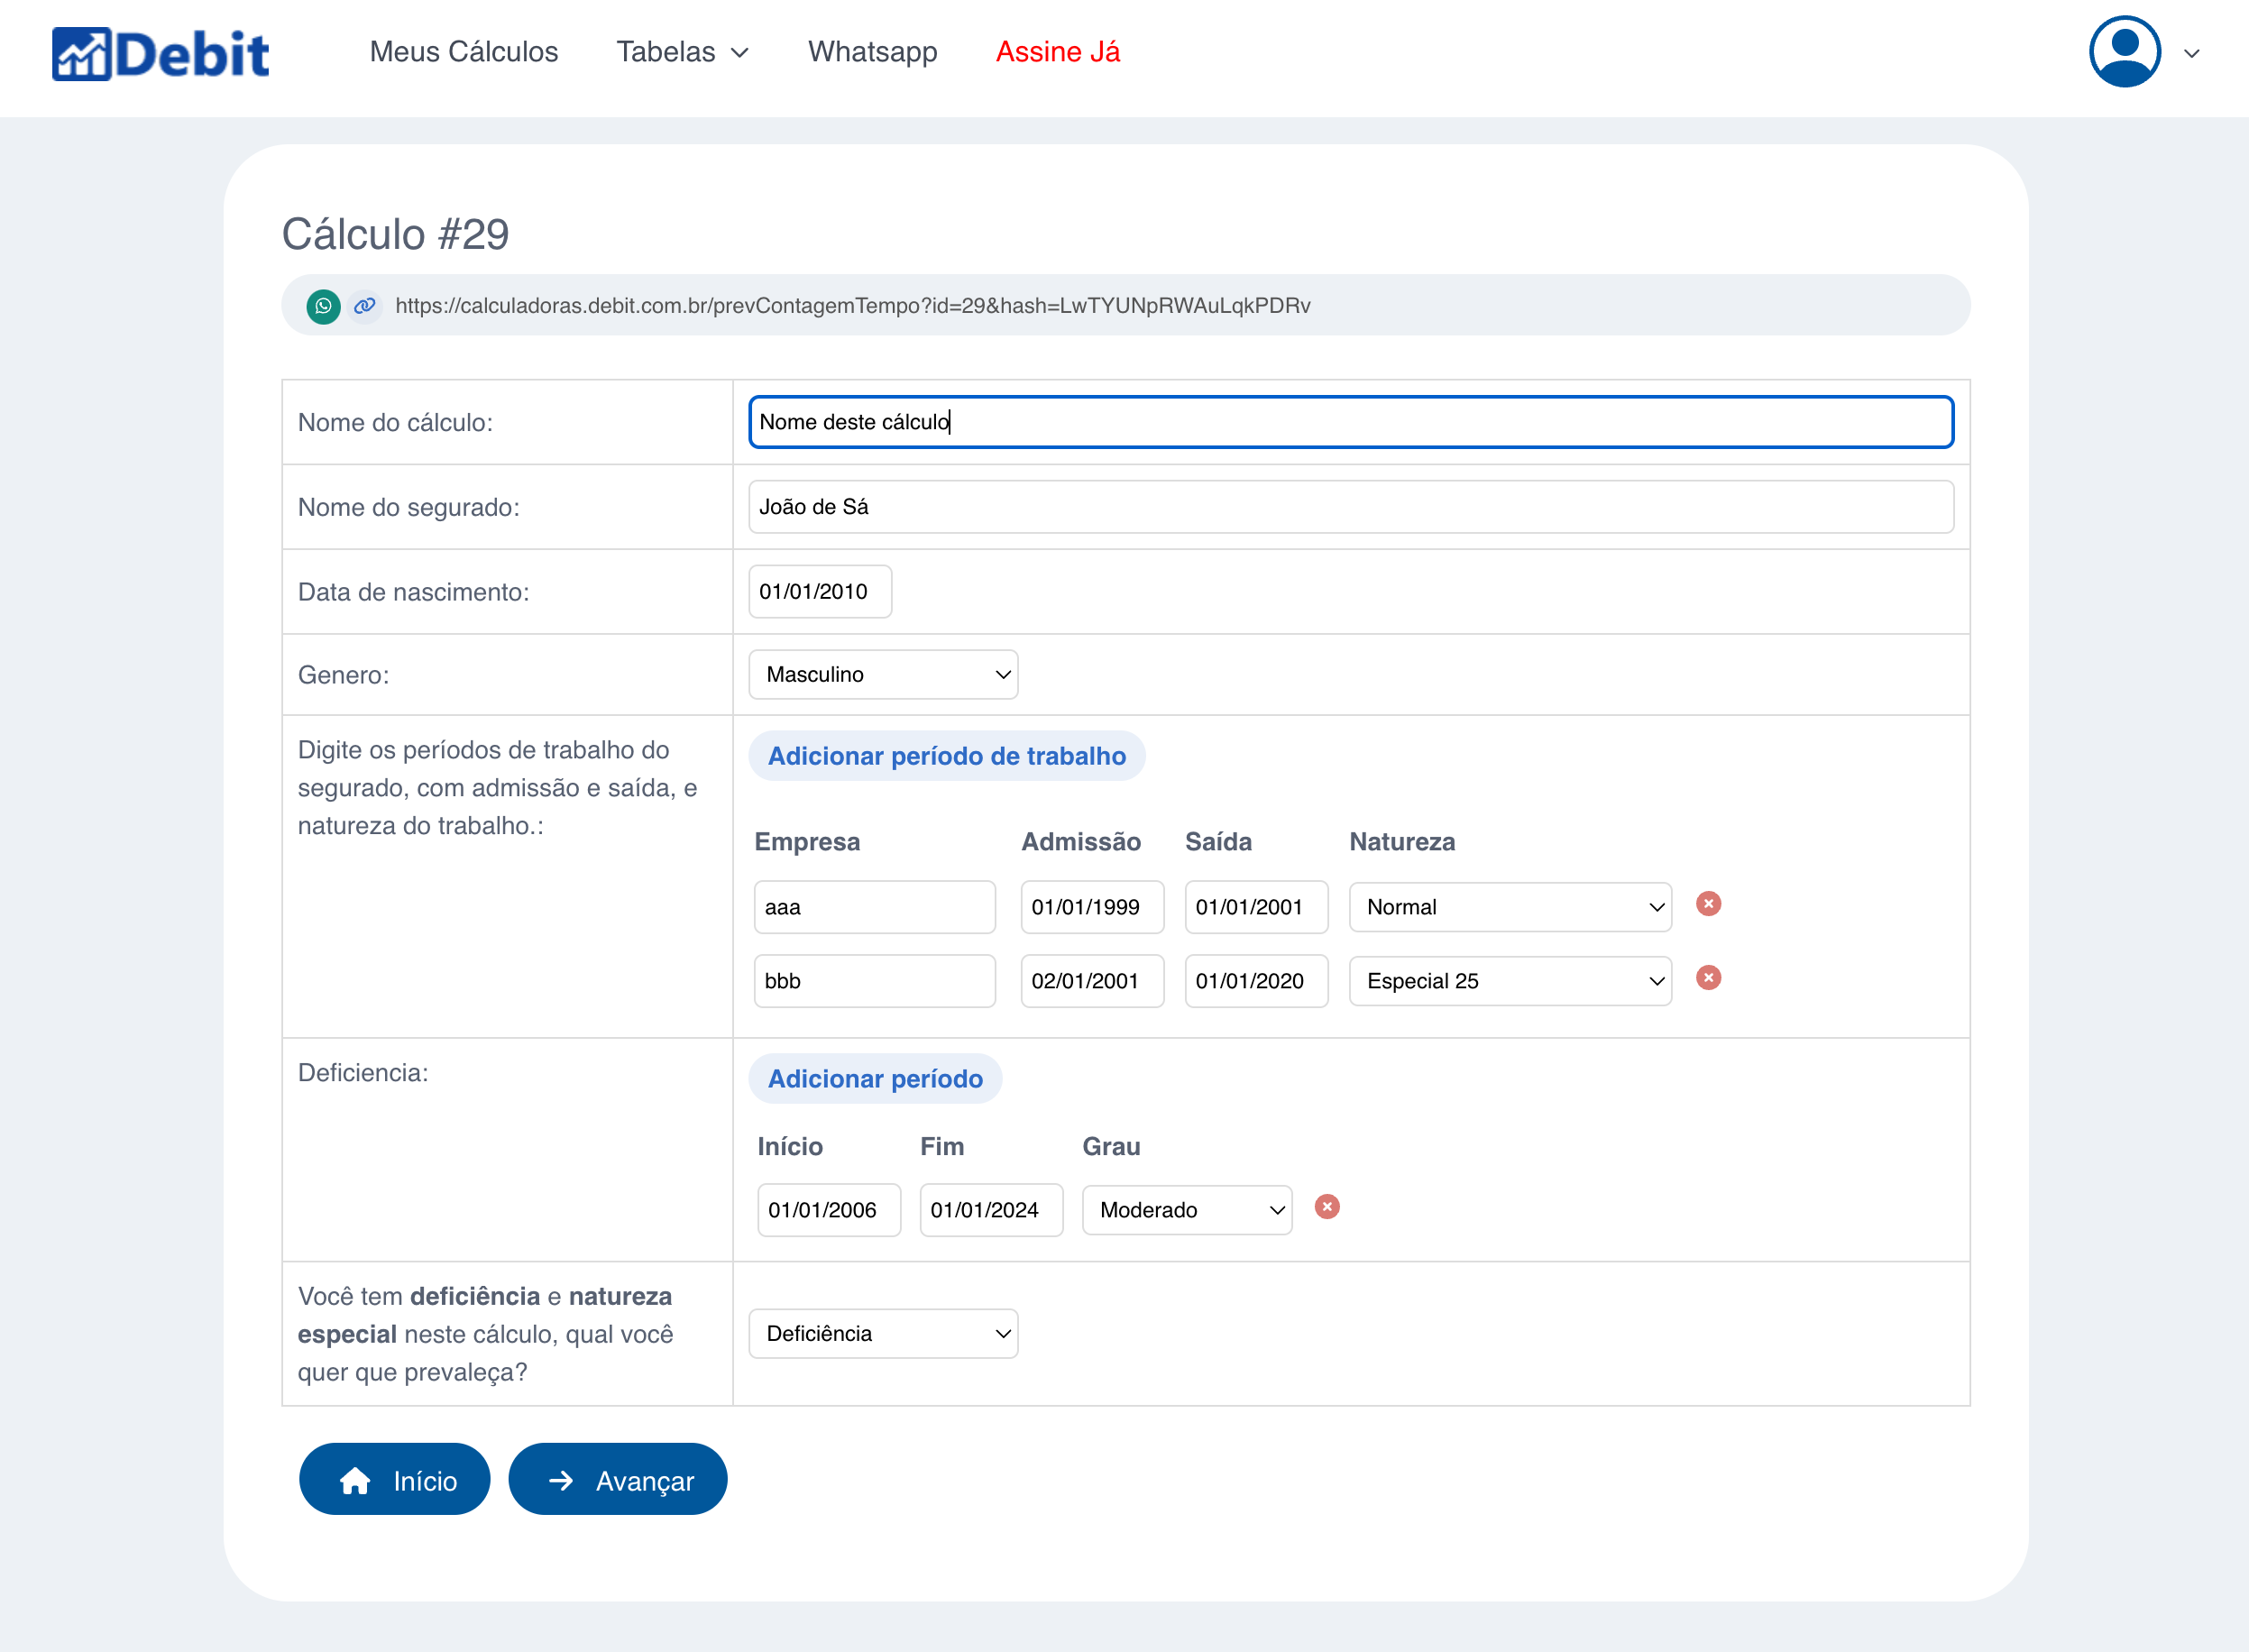The image size is (2249, 1652).
Task: Click Adicionar período de trabalho button
Action: 946,757
